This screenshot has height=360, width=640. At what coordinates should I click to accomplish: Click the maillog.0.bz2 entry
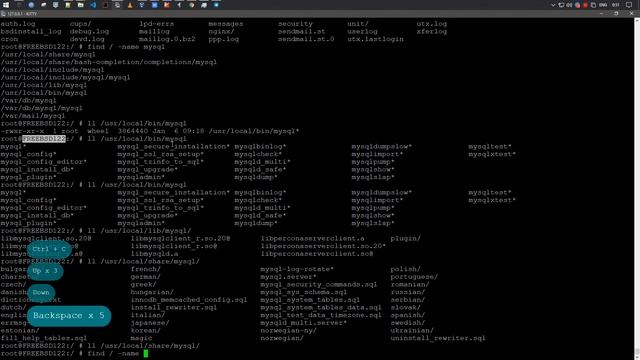pyautogui.click(x=167, y=39)
